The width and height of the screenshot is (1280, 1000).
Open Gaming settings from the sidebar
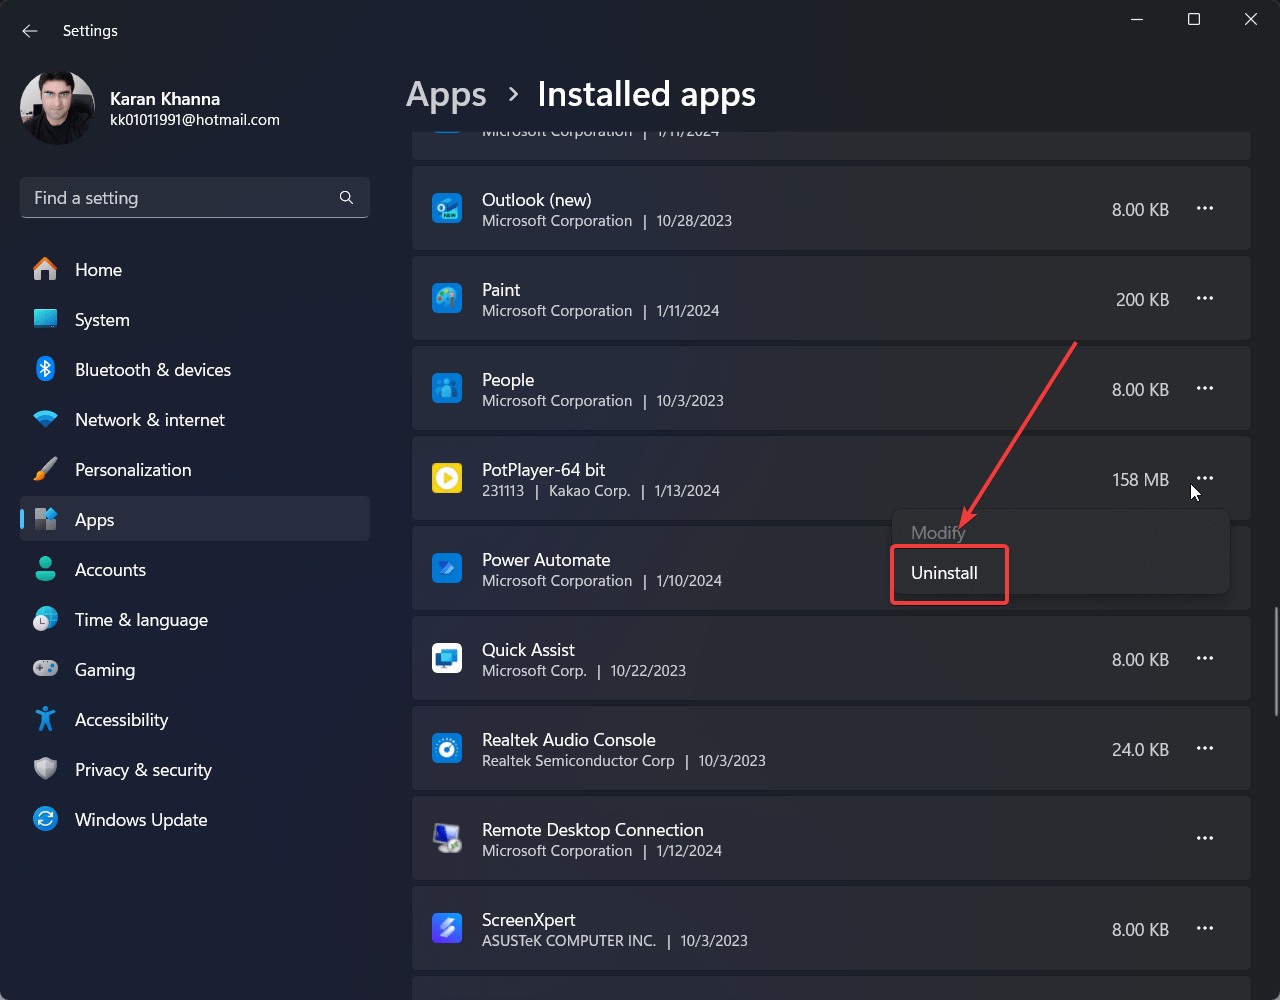(x=105, y=669)
